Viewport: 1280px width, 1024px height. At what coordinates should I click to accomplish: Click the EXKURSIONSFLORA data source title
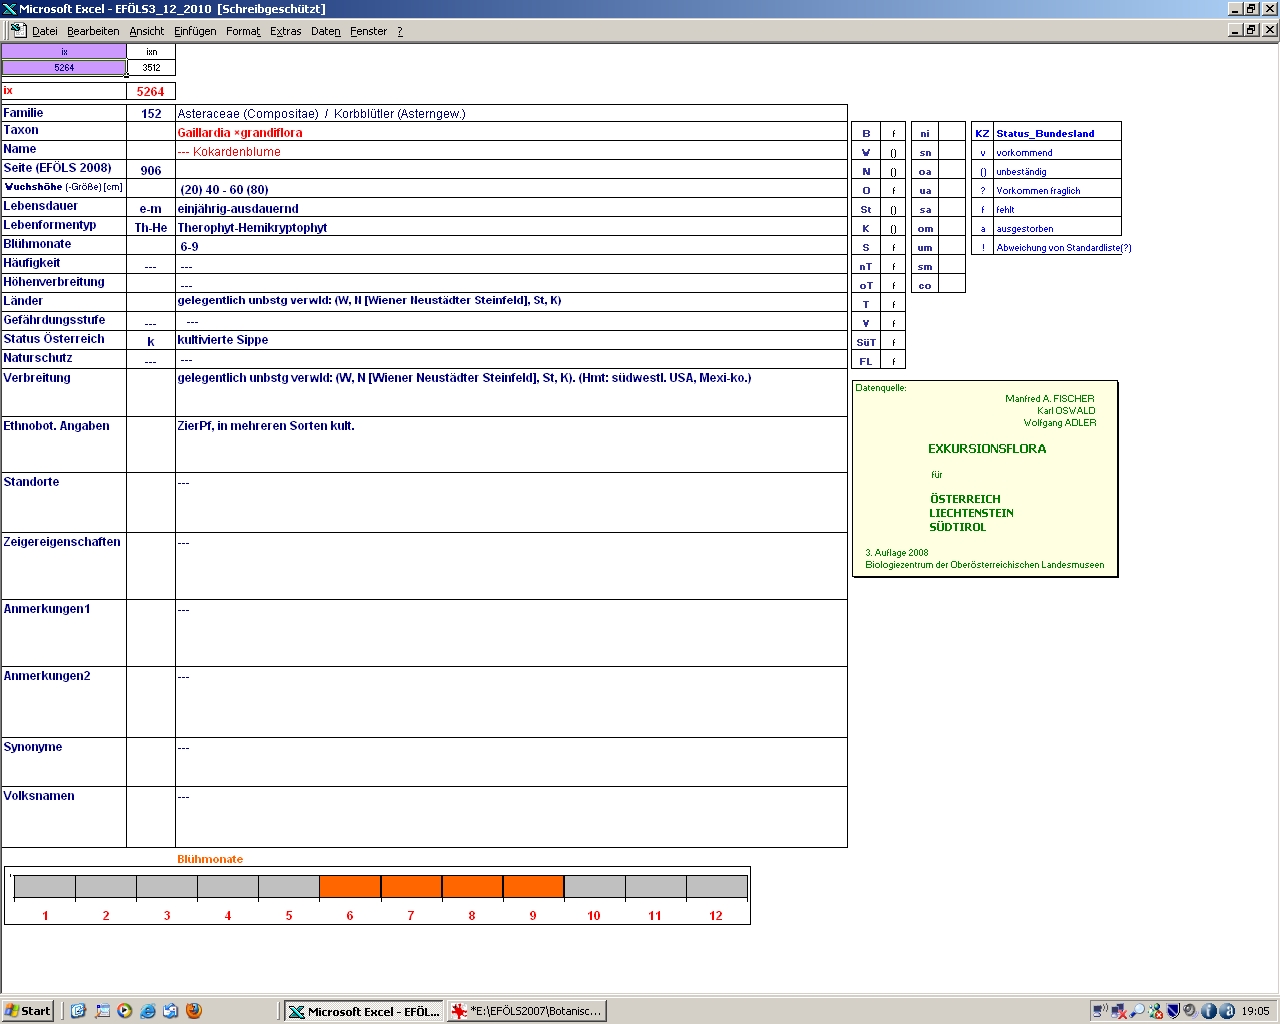click(987, 449)
